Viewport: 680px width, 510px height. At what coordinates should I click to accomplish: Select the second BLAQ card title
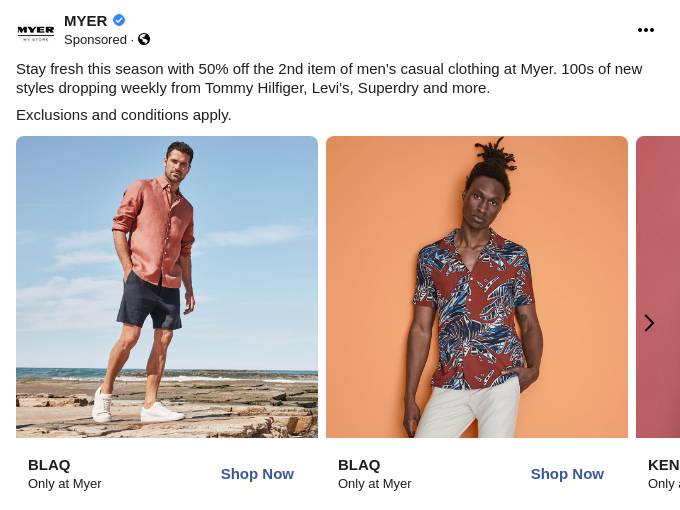[359, 465]
